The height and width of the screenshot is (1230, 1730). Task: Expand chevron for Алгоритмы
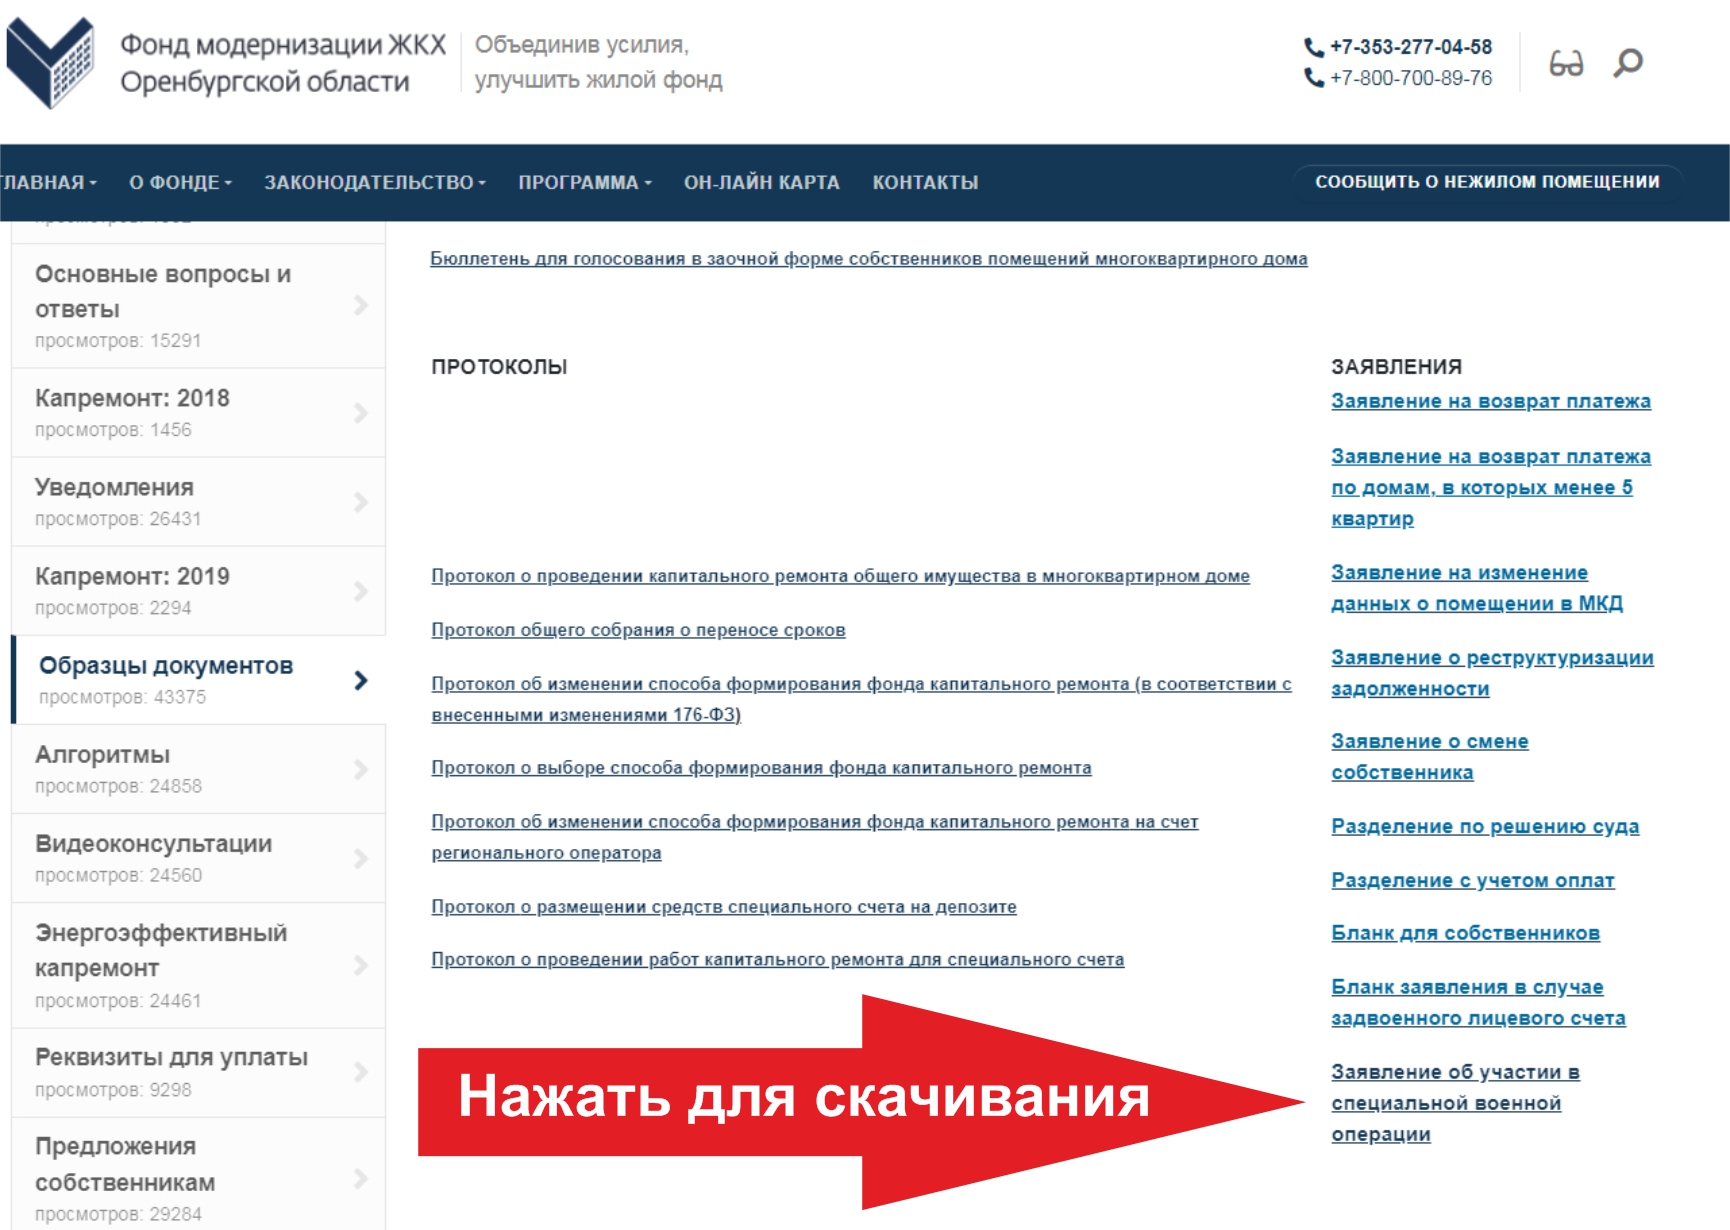(x=361, y=769)
